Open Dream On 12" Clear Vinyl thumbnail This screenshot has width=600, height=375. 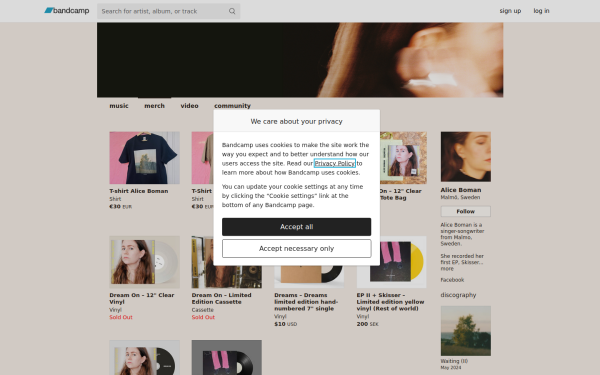(144, 262)
